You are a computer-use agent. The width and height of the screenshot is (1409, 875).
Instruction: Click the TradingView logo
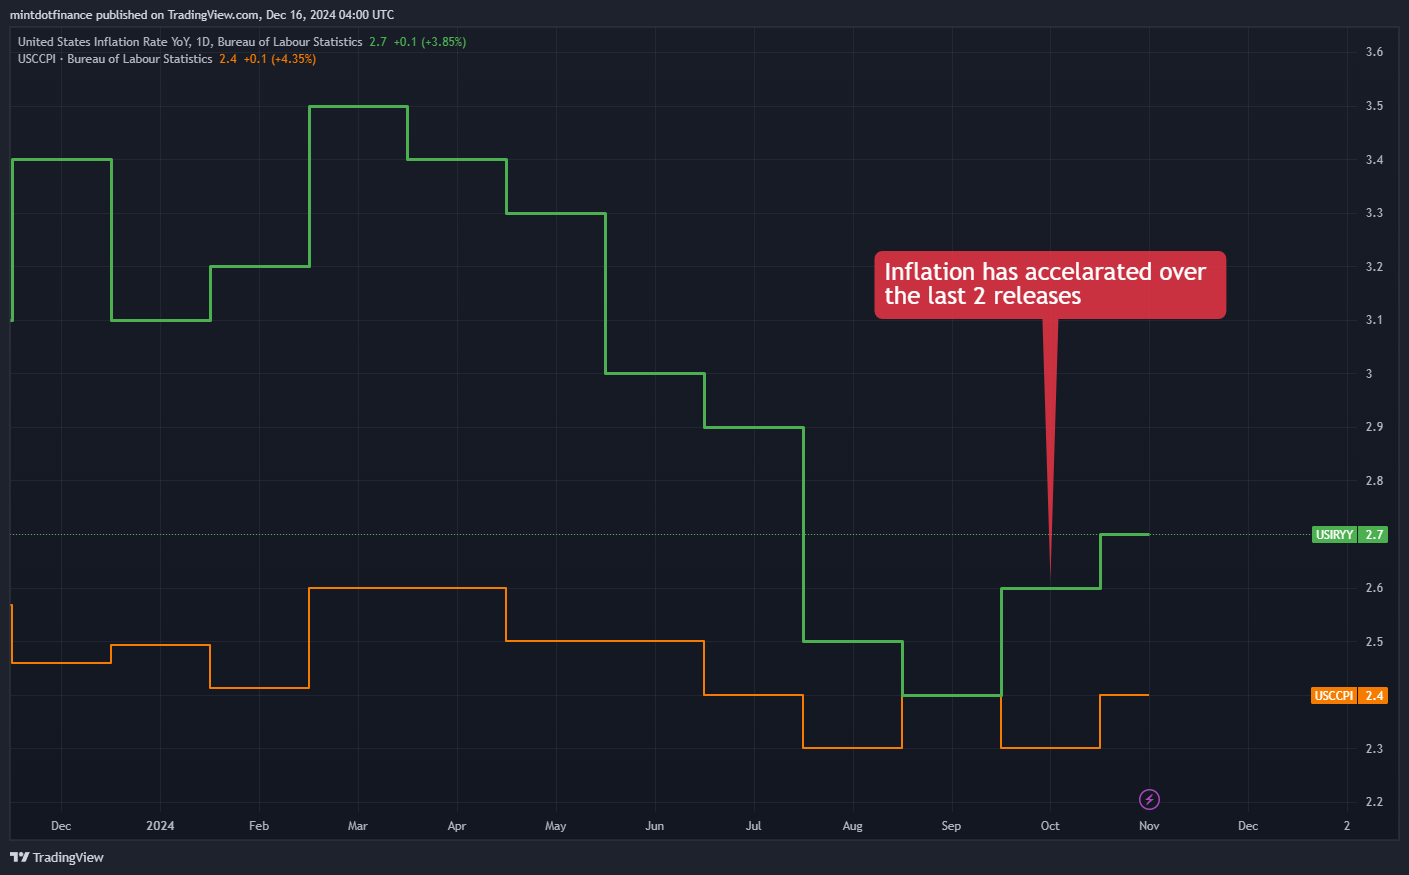click(57, 857)
